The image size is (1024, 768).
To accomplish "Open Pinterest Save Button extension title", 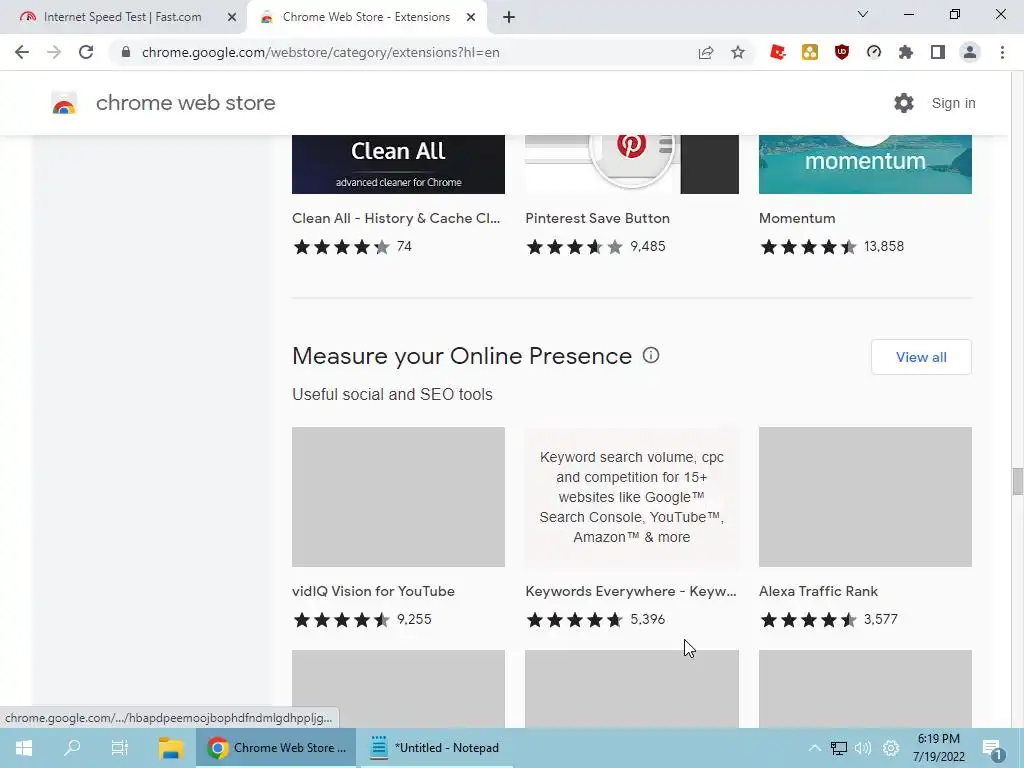I will pos(598,218).
